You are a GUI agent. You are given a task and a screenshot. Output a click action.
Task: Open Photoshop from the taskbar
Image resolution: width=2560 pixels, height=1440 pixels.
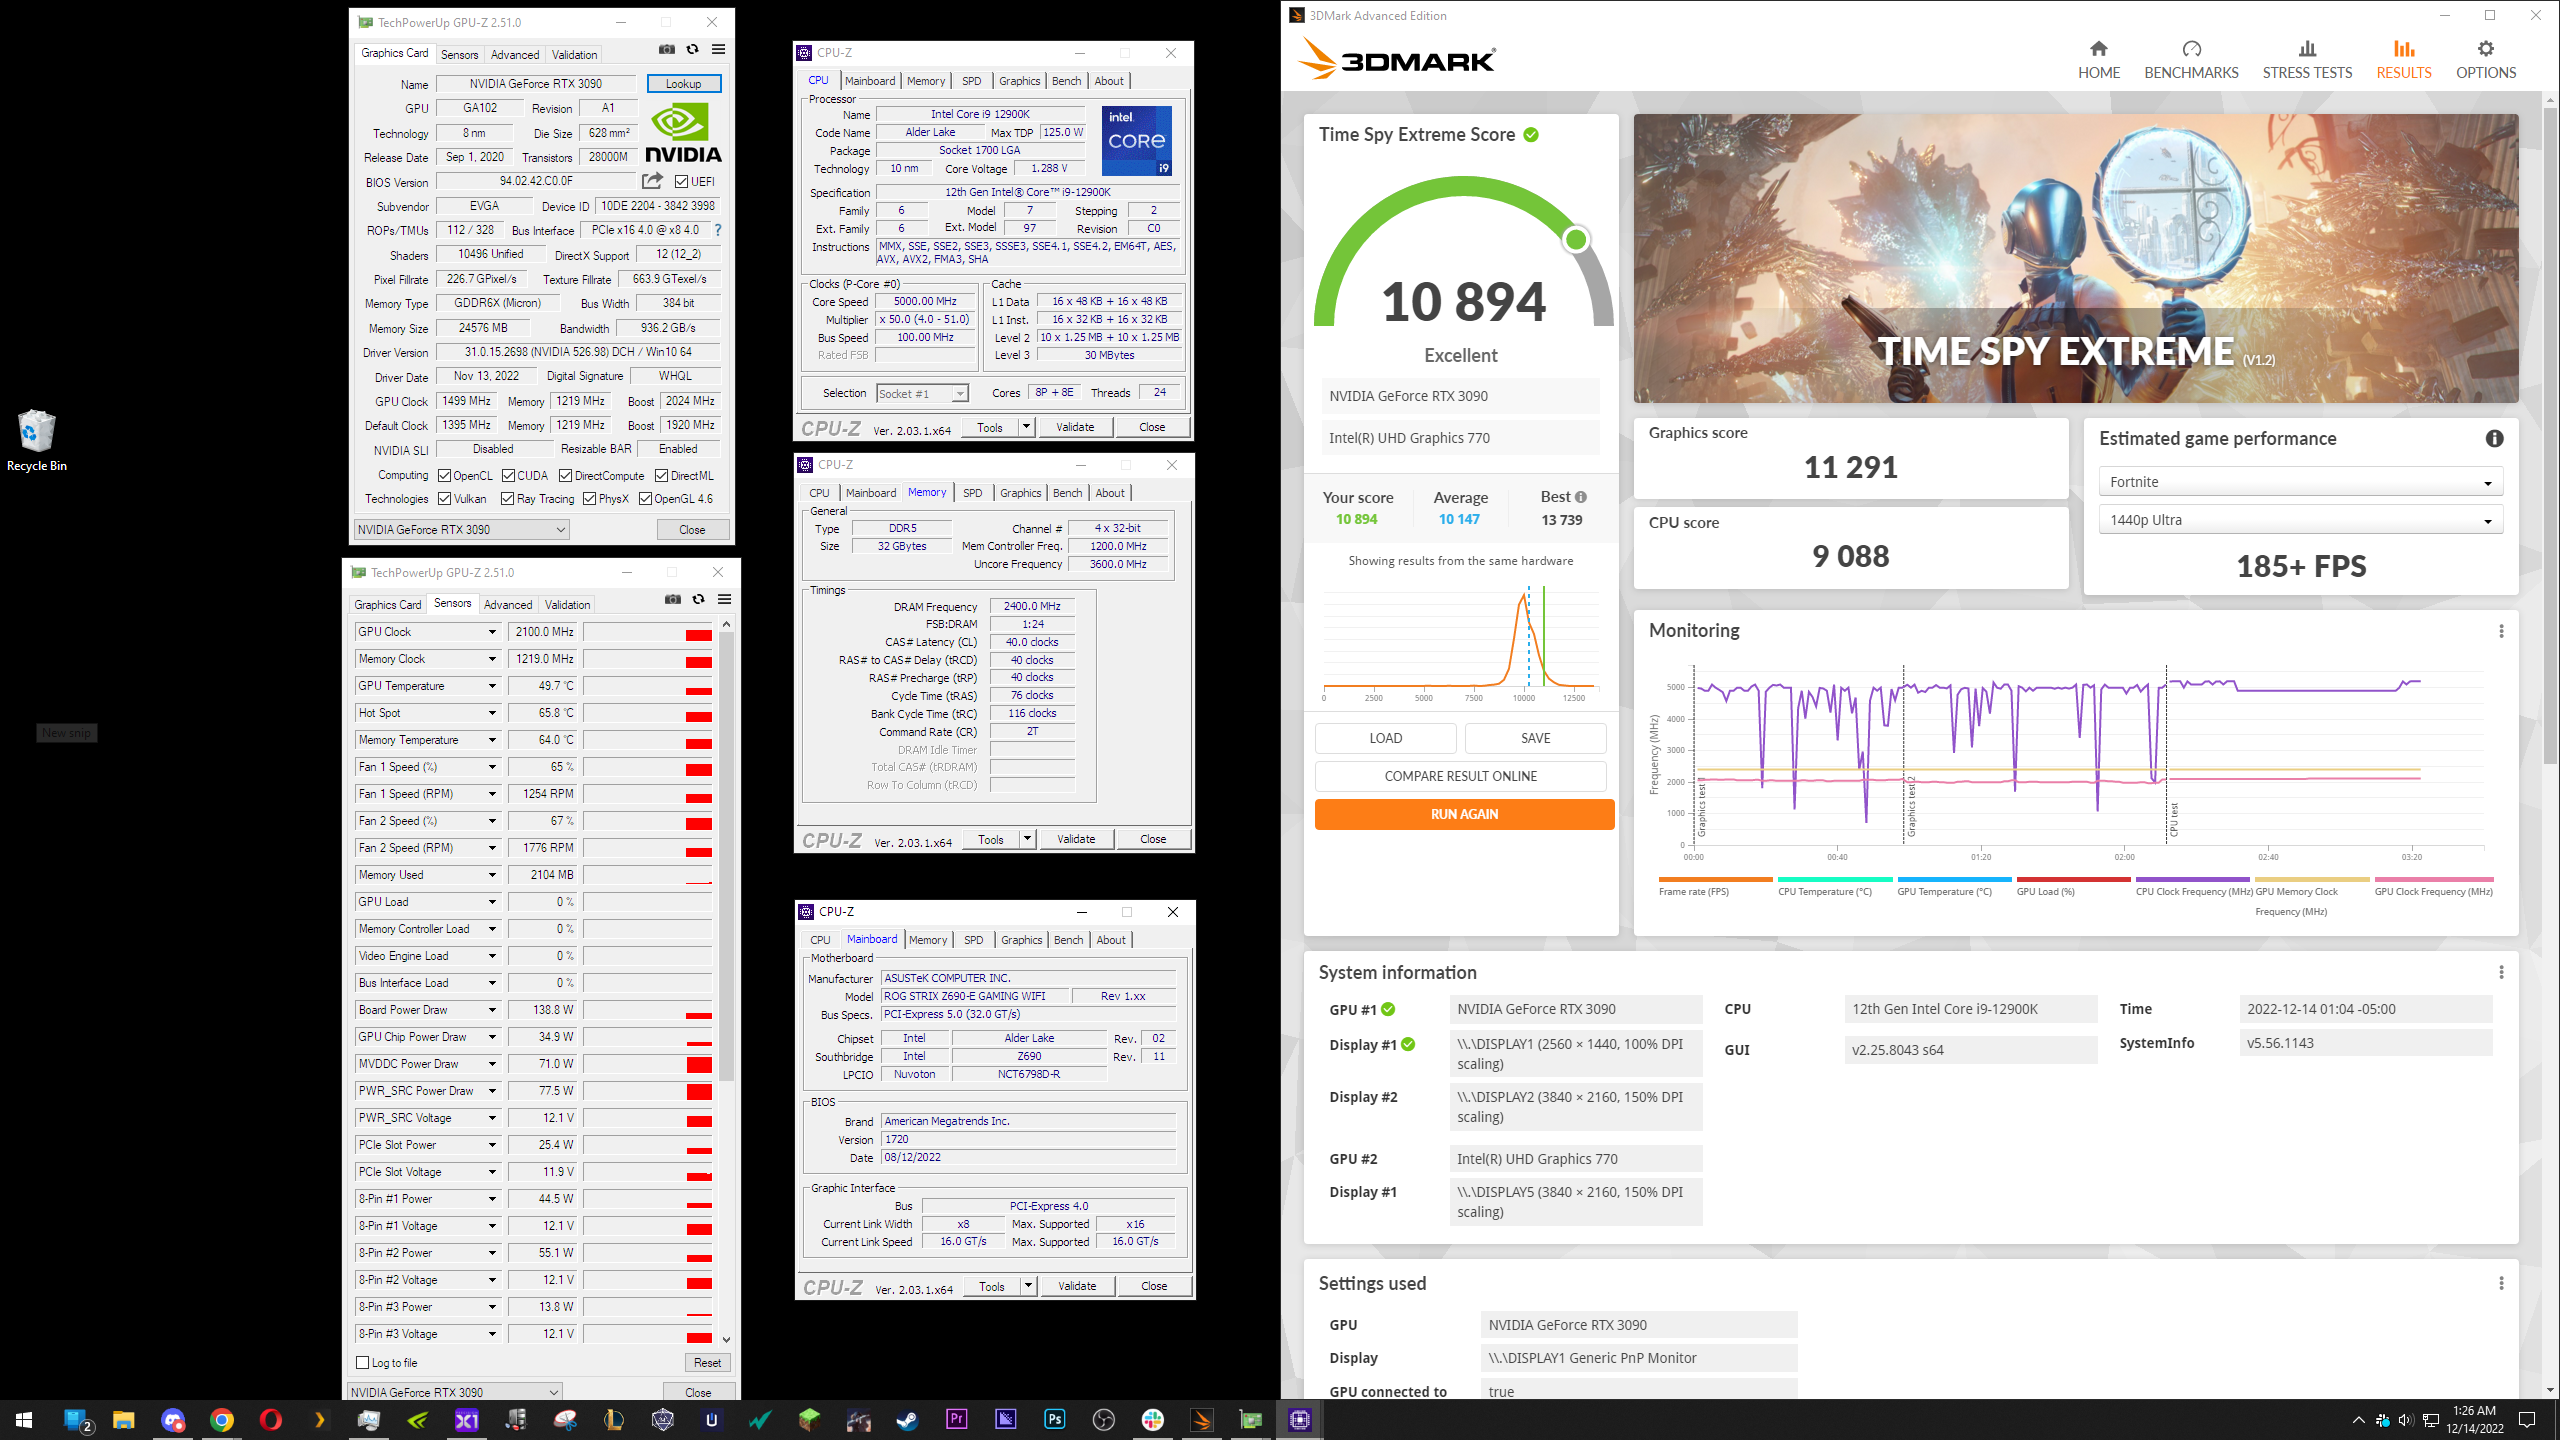pyautogui.click(x=1054, y=1419)
